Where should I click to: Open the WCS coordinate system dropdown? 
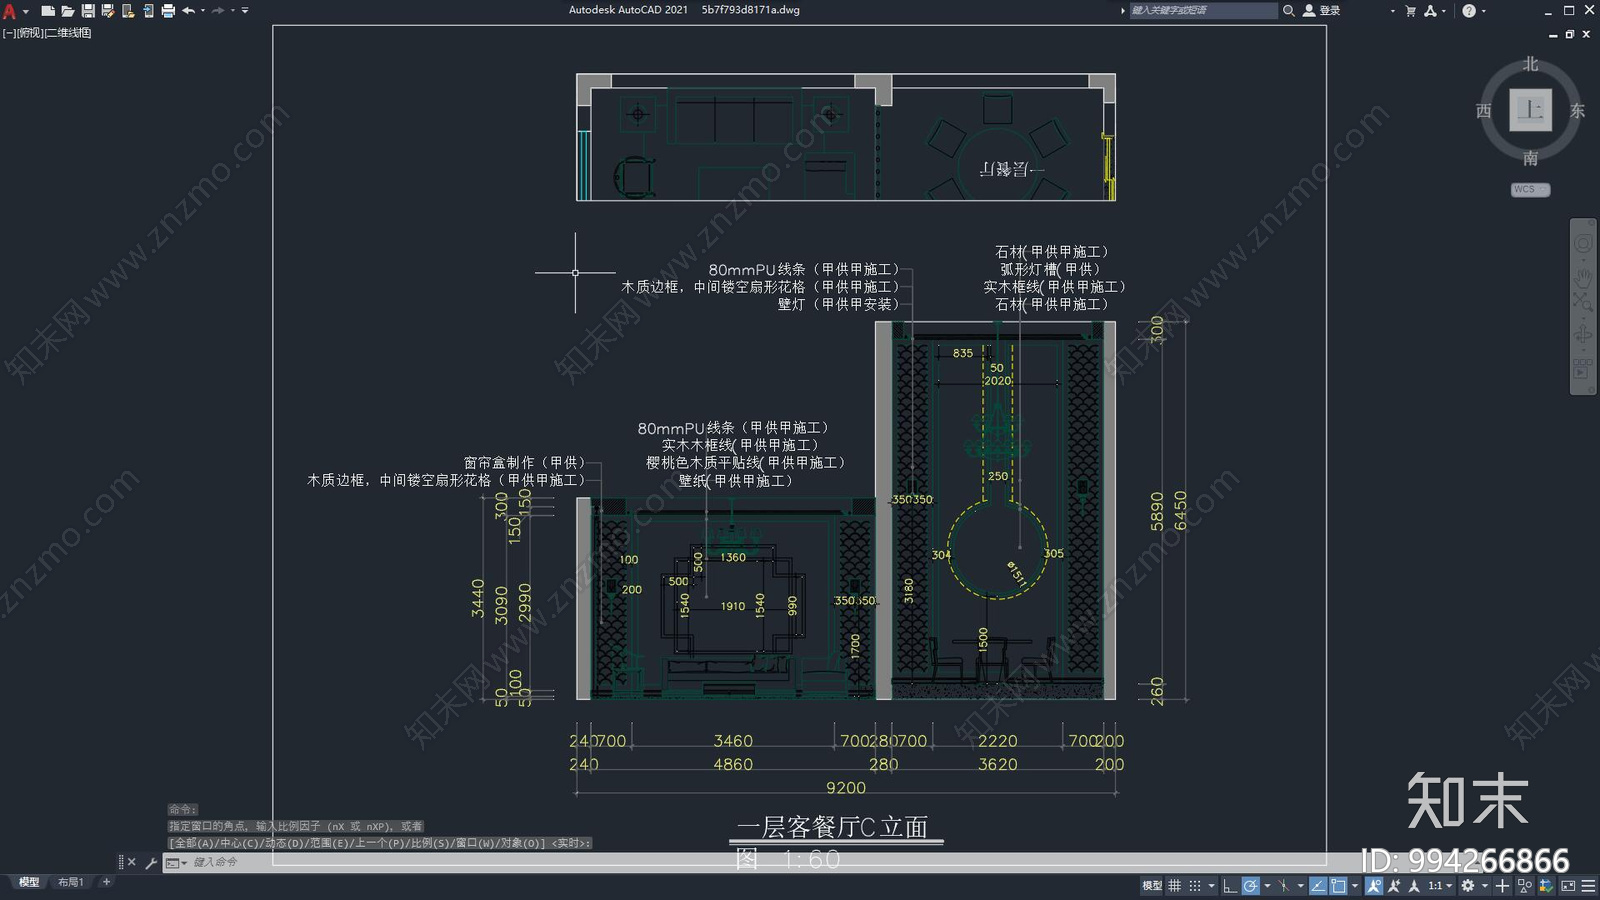(1530, 189)
